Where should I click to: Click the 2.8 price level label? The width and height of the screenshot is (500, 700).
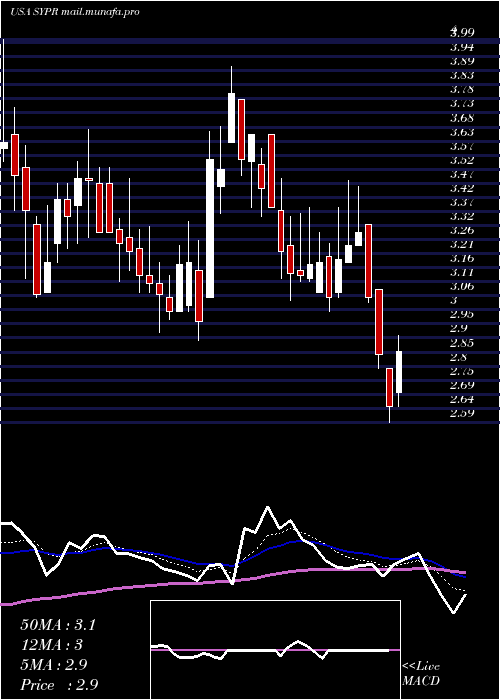[x=459, y=357]
